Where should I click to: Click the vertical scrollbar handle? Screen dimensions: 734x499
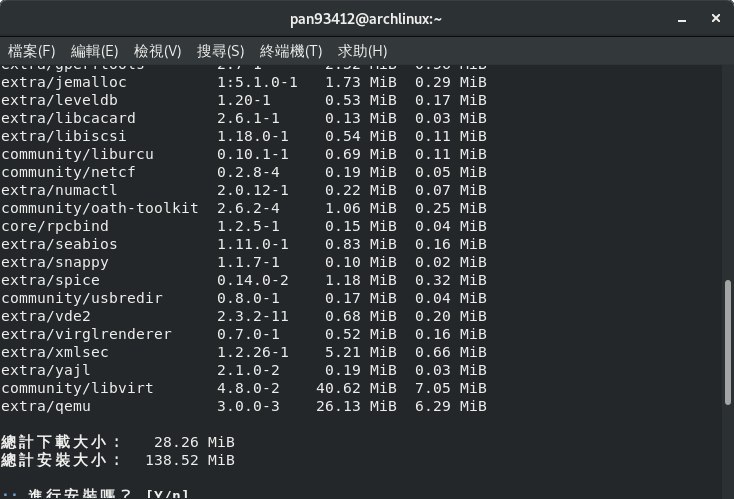click(x=728, y=342)
